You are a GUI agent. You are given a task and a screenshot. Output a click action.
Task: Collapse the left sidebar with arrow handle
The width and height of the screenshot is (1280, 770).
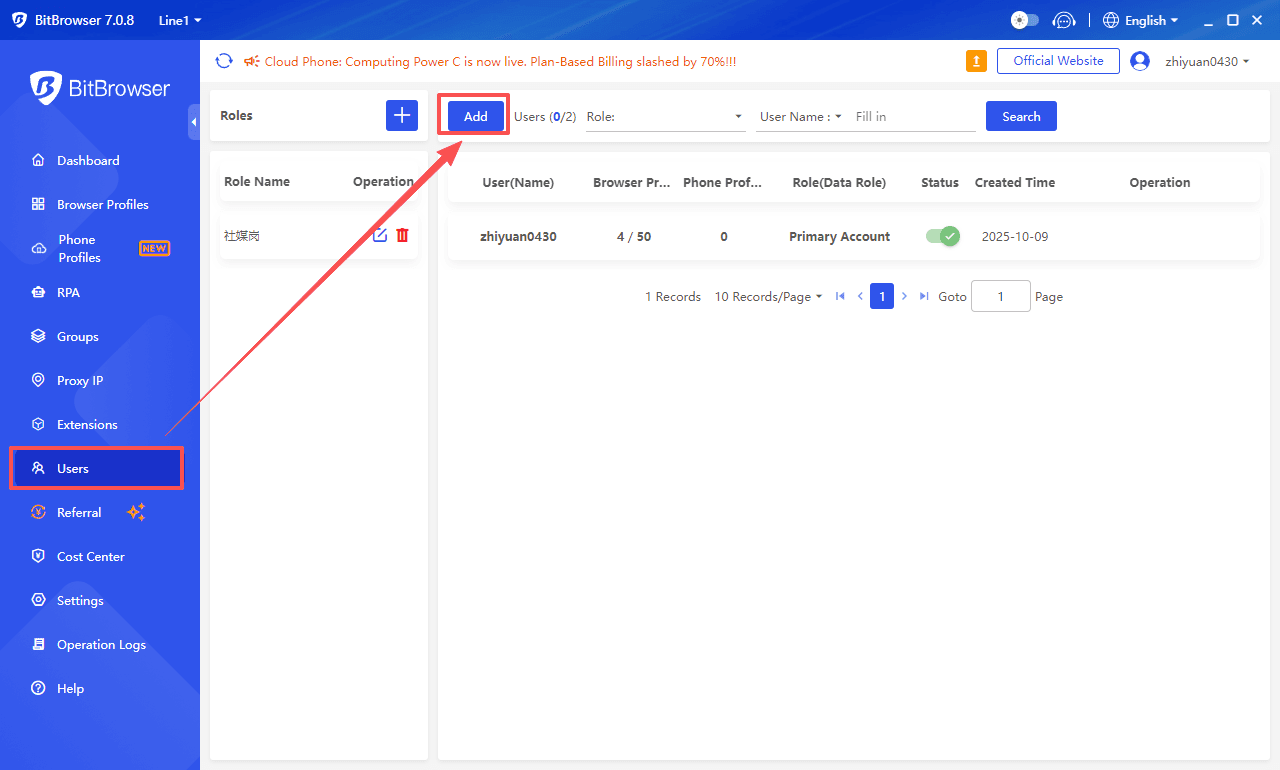click(193, 121)
